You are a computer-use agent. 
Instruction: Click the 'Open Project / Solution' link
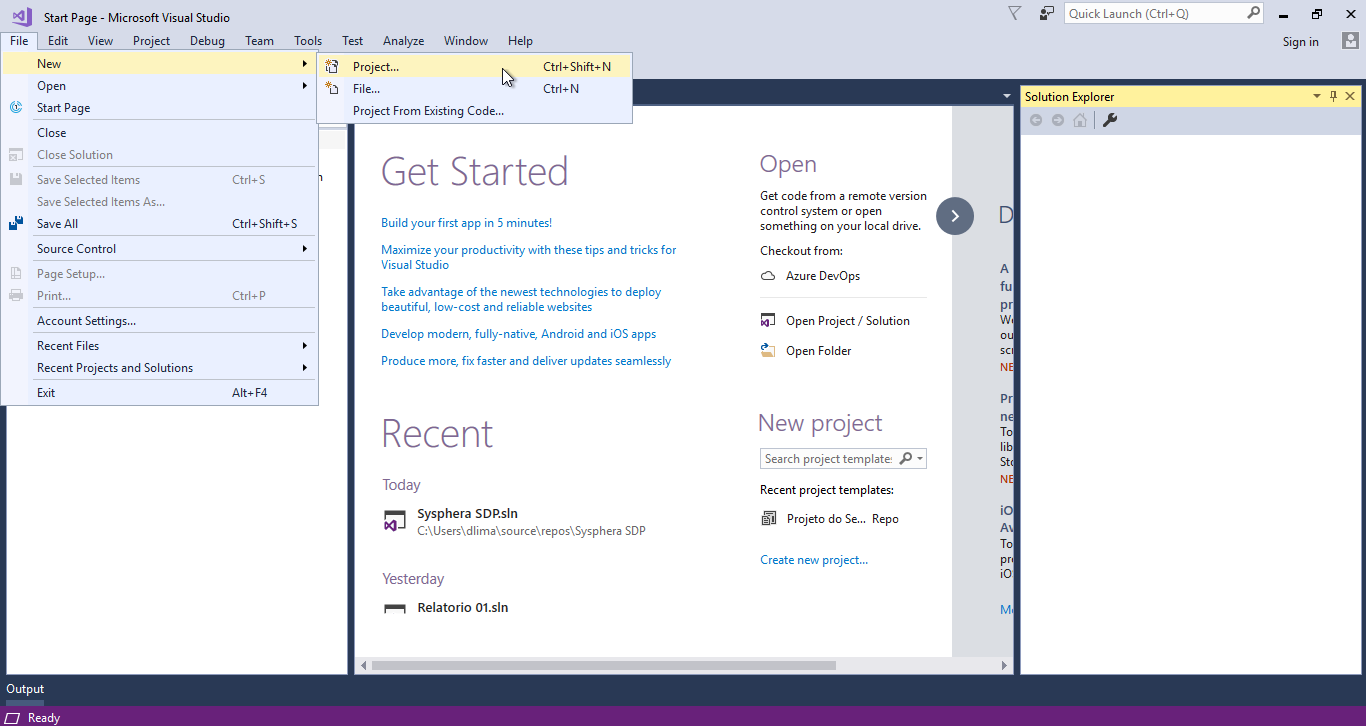coord(848,321)
